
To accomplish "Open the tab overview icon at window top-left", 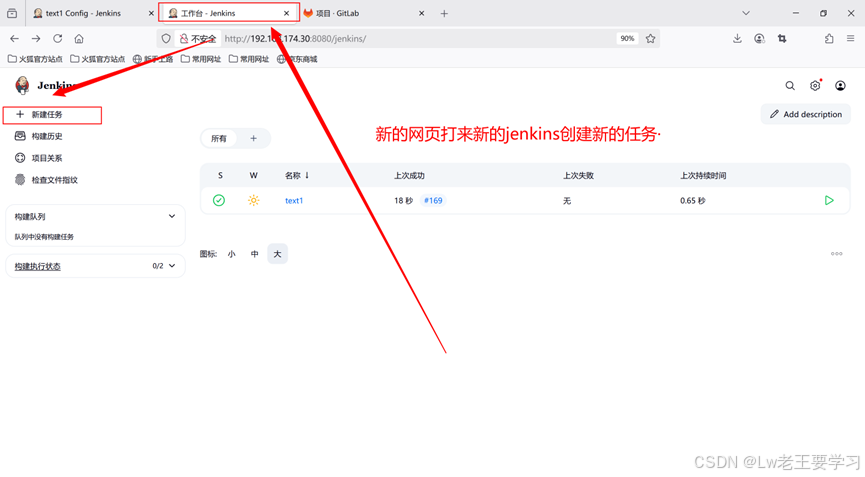I will tap(12, 13).
